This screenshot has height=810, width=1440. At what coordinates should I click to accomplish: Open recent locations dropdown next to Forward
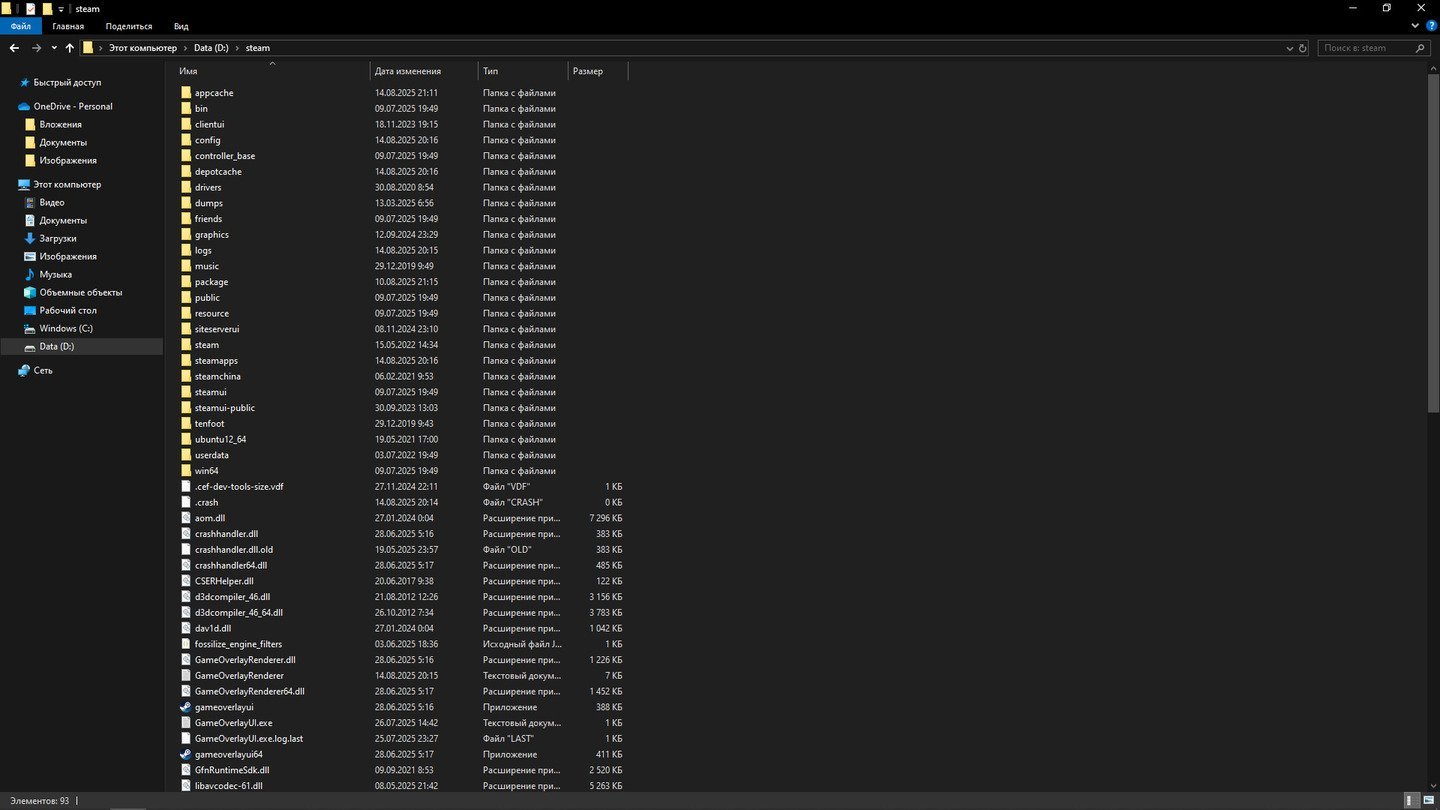[54, 48]
